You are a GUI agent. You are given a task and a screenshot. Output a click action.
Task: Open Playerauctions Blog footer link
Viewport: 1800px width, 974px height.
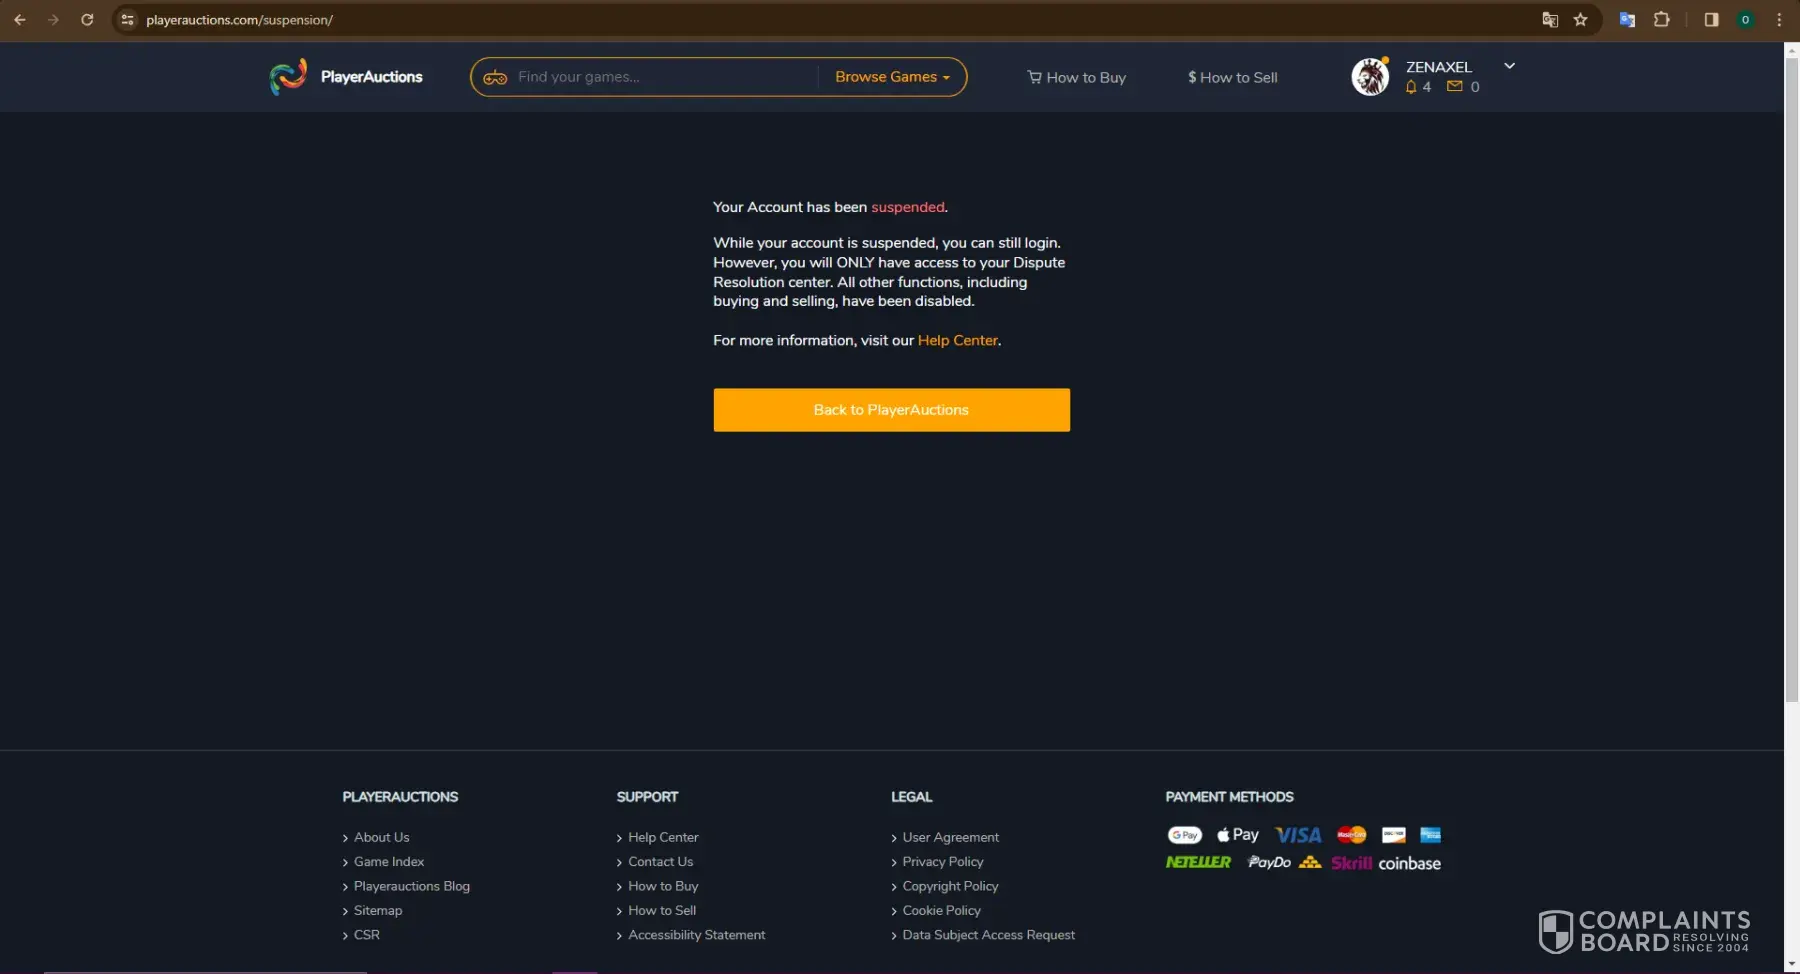[412, 886]
